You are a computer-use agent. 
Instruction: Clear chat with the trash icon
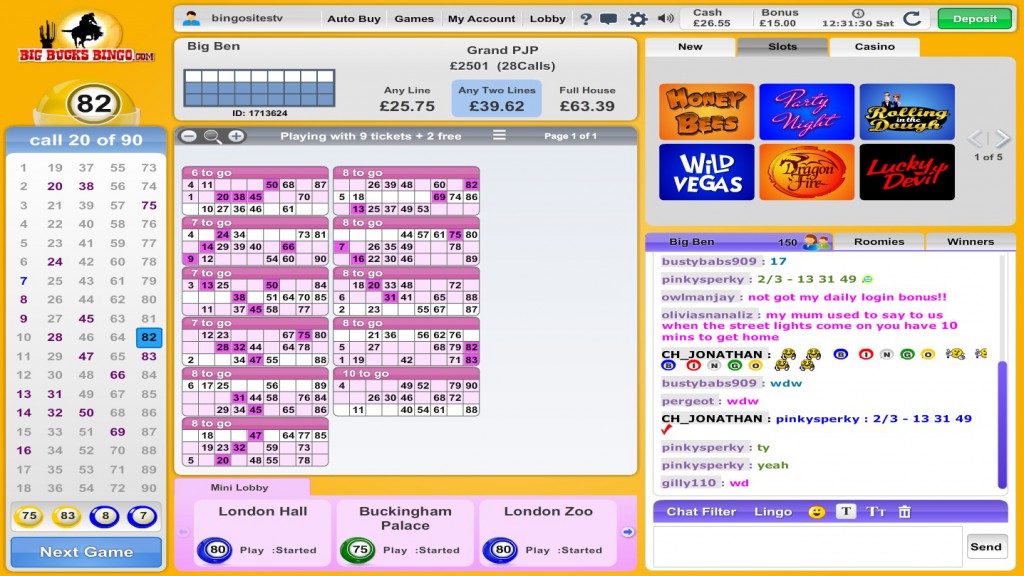(x=904, y=512)
